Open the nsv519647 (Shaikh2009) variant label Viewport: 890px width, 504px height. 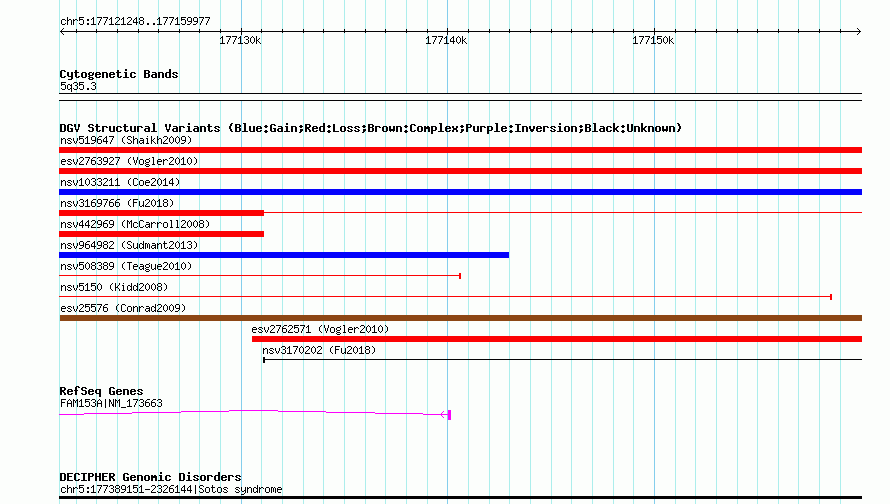pos(126,140)
